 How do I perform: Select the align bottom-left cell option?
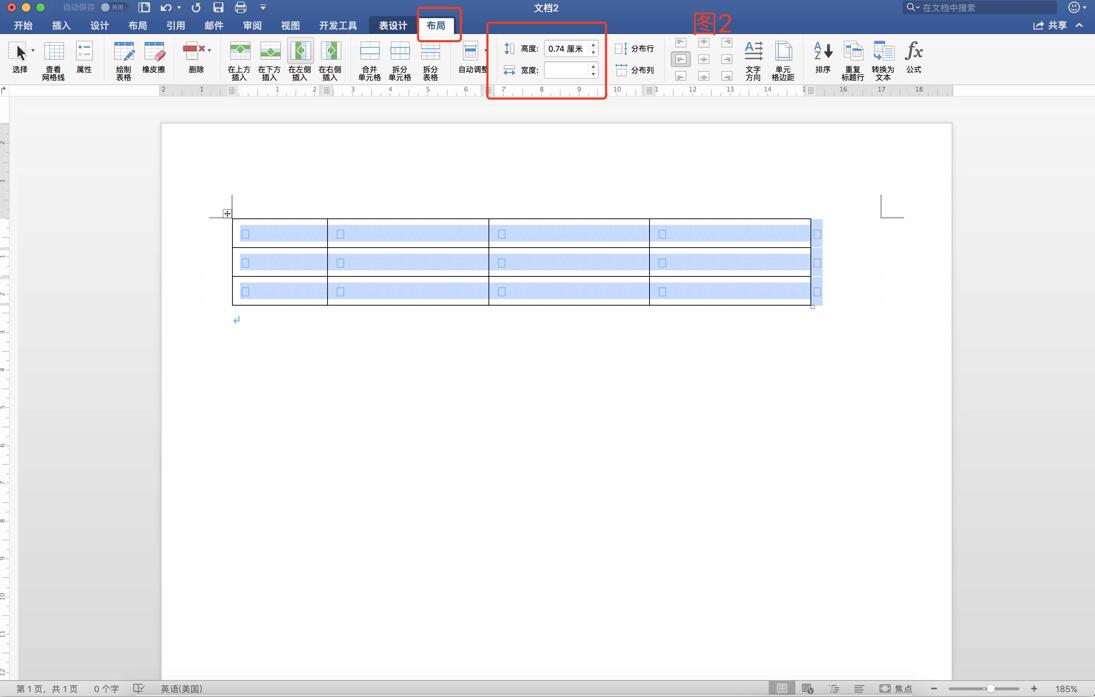(x=681, y=76)
